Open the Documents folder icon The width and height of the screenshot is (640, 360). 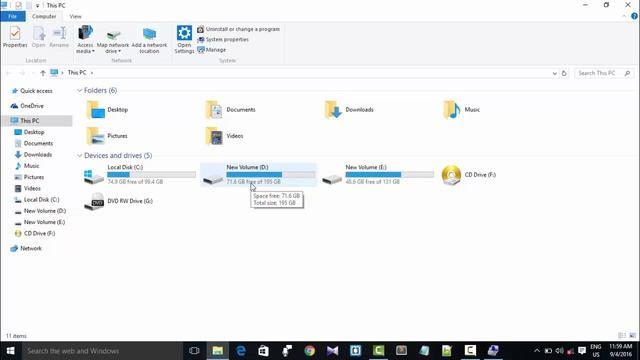(x=215, y=110)
